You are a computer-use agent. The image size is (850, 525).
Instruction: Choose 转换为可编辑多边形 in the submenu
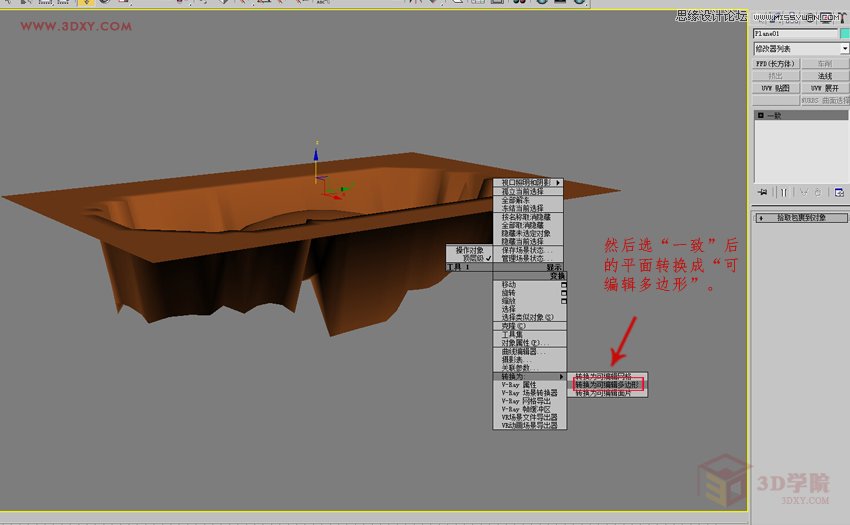(608, 385)
